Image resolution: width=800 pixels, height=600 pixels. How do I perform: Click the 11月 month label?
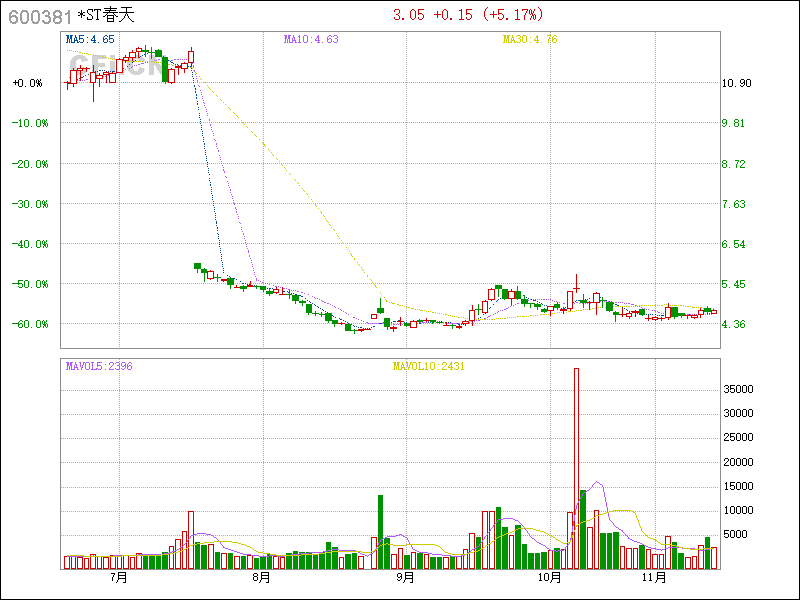coord(654,577)
